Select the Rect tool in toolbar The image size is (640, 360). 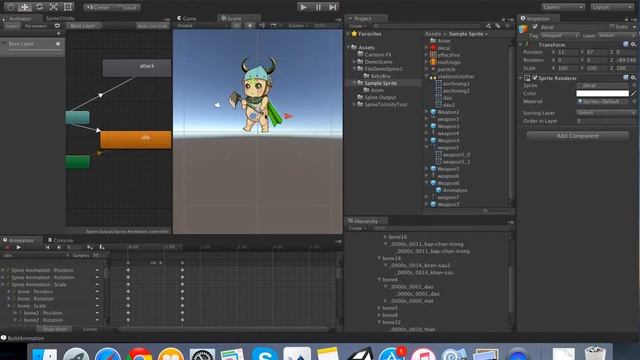coord(68,7)
